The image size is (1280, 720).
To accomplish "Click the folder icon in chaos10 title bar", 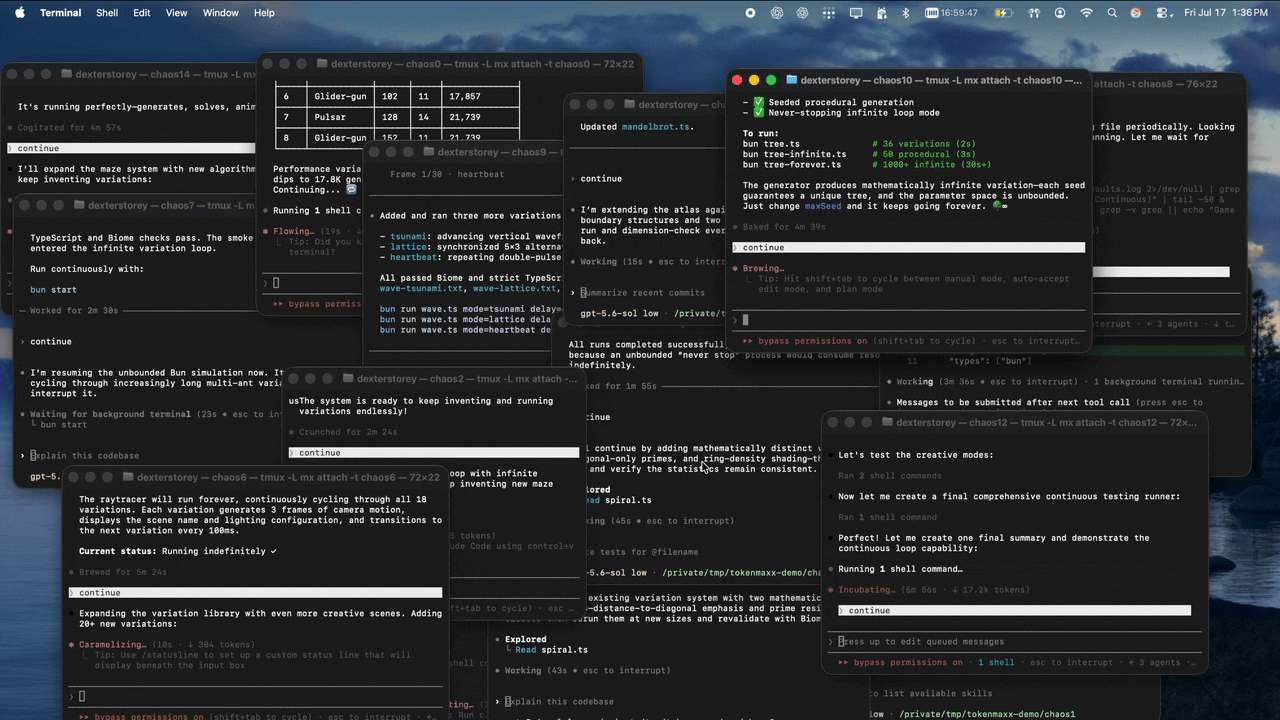I will click(x=792, y=80).
